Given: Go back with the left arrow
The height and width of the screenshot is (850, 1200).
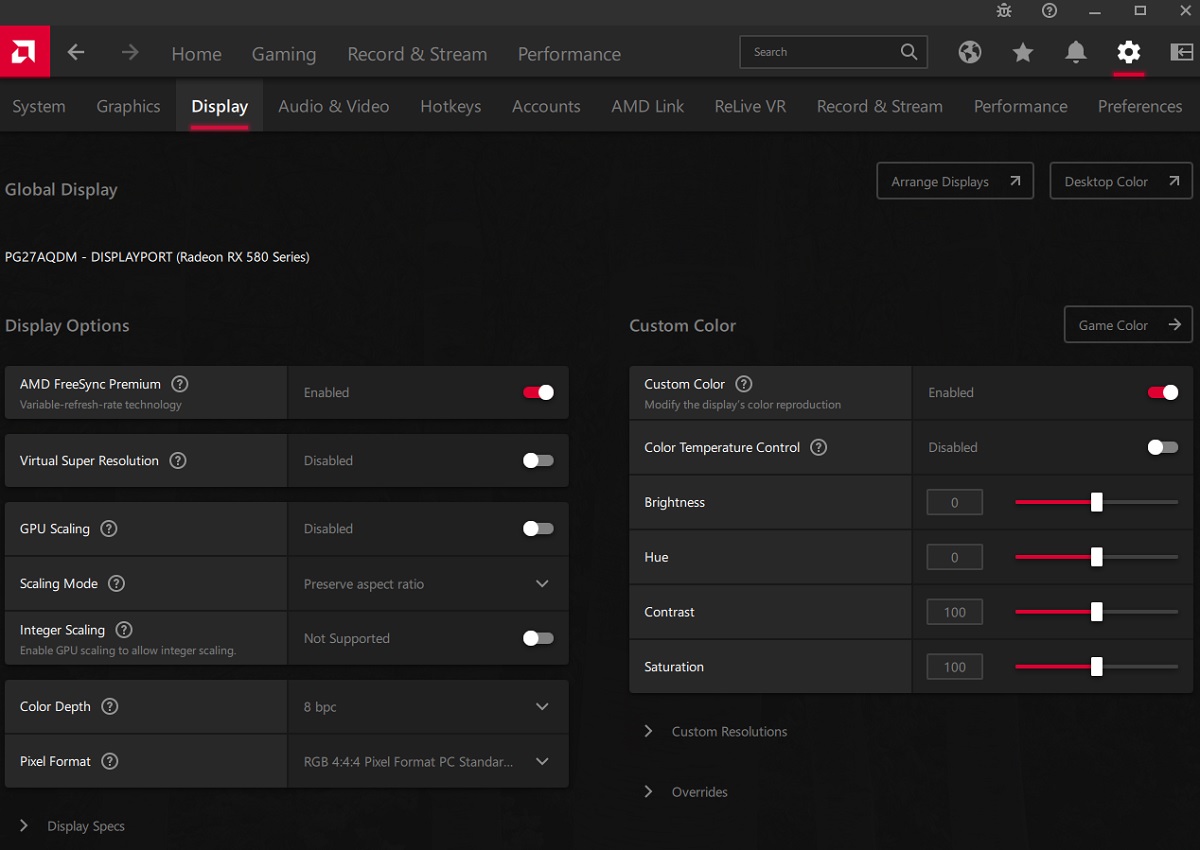Looking at the screenshot, I should coord(77,53).
